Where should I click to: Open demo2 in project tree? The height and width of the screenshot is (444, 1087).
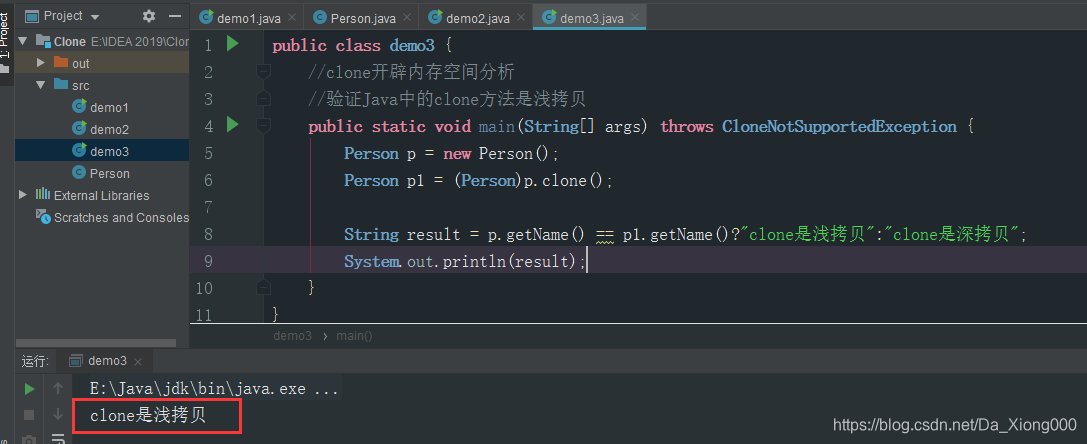(101, 129)
